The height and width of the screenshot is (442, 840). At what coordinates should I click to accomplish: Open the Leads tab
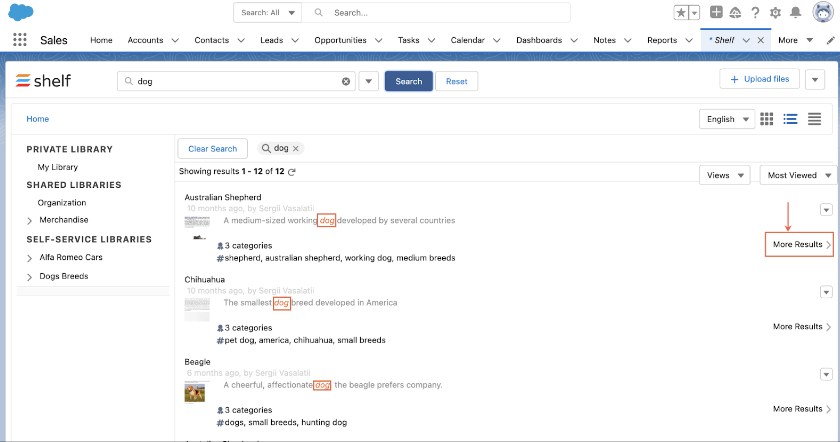point(272,40)
